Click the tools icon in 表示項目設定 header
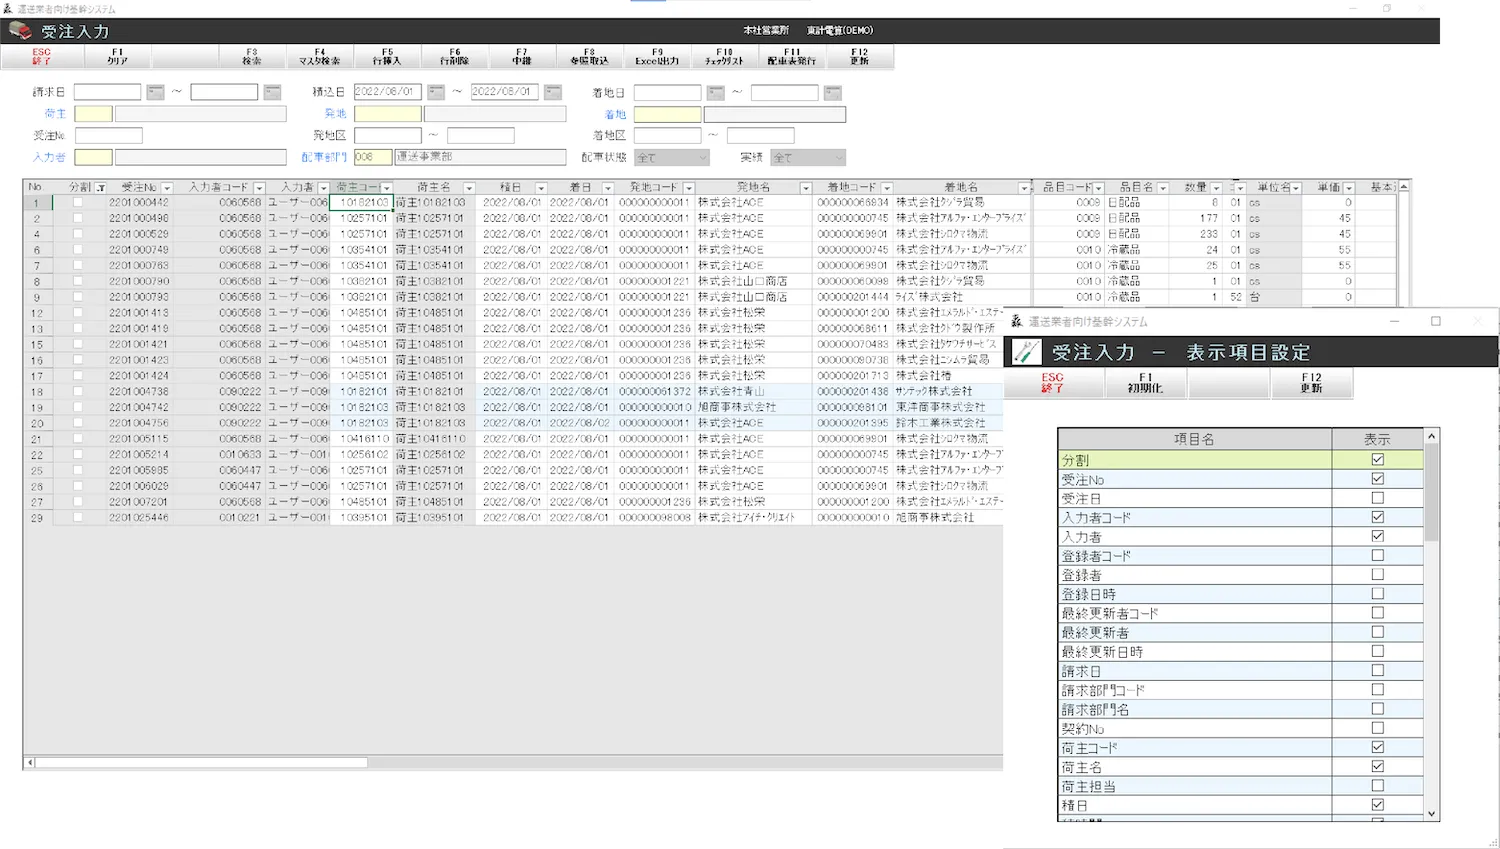The image size is (1500, 849). 1026,352
